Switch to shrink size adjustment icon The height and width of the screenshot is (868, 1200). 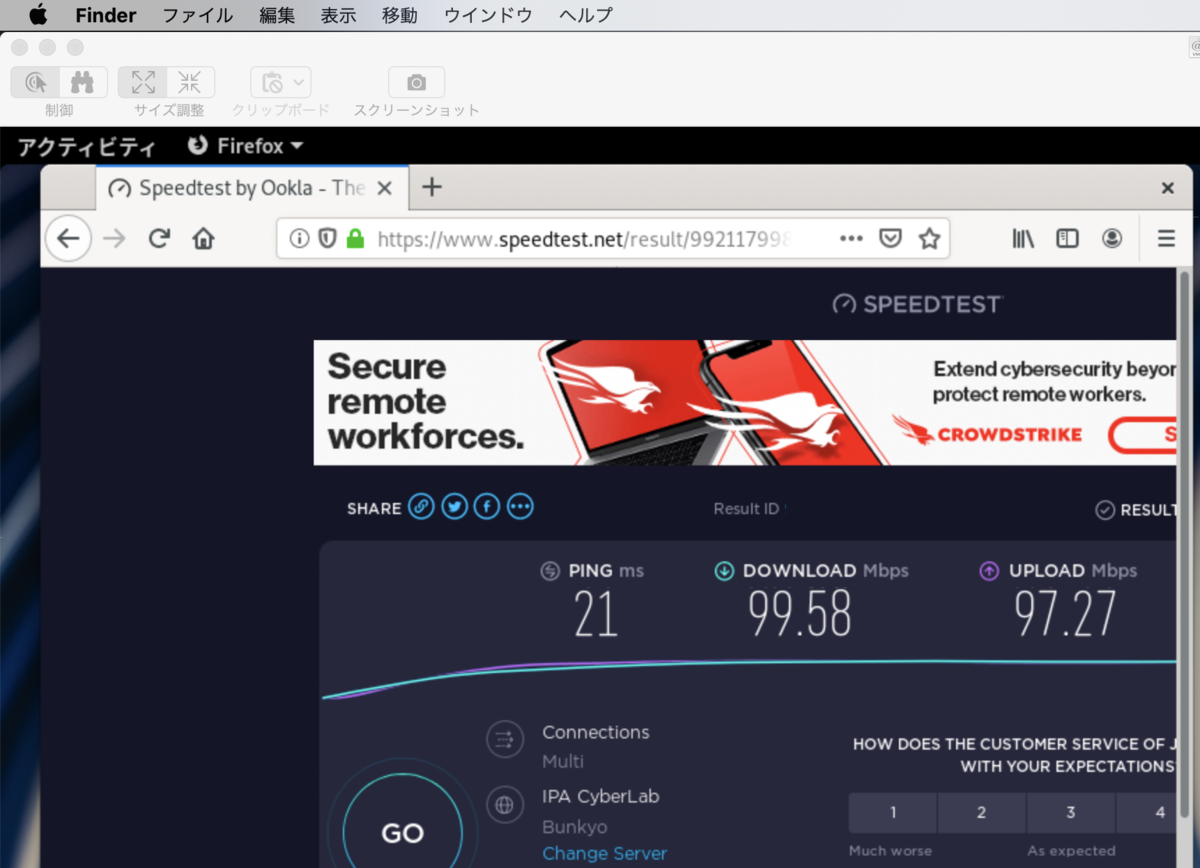(190, 82)
